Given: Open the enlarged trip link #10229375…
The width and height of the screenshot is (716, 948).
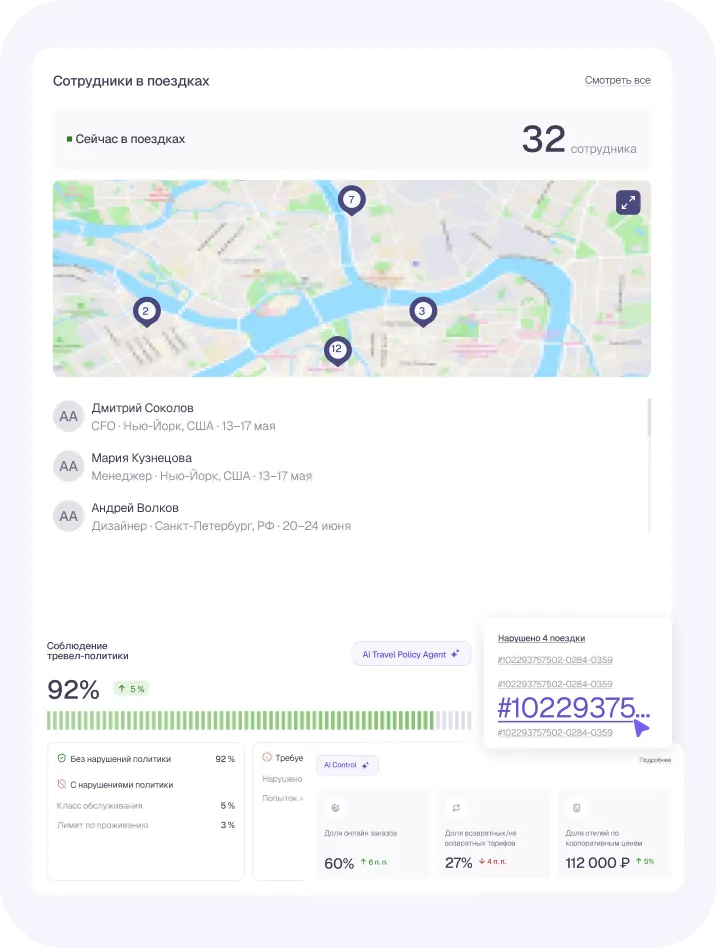Looking at the screenshot, I should (573, 708).
